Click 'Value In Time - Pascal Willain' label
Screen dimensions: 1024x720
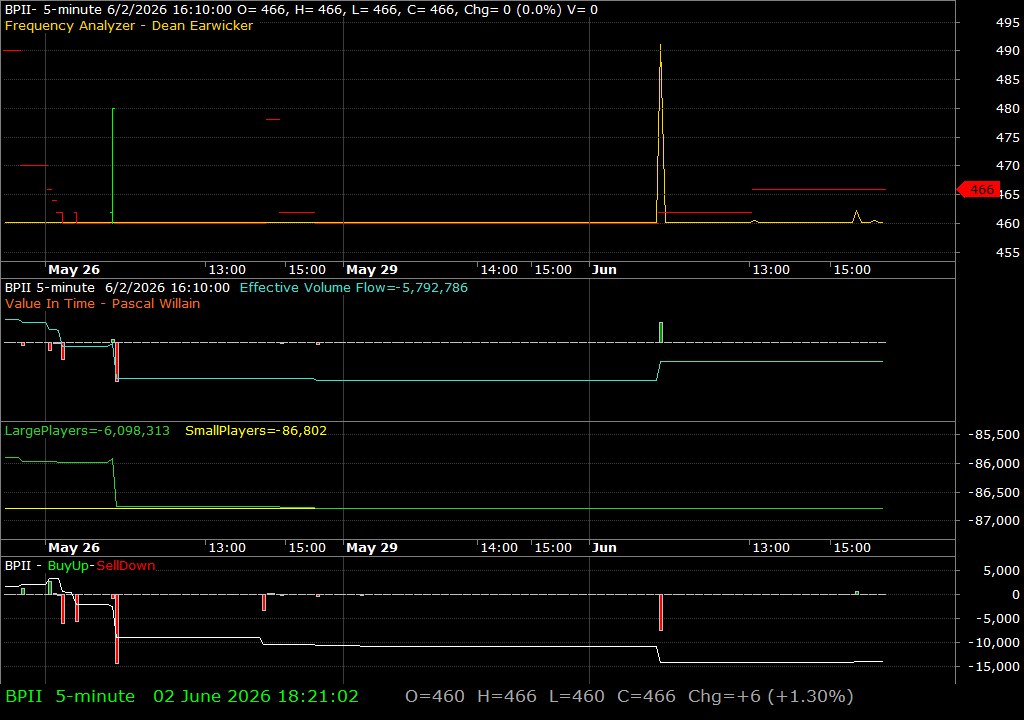point(103,303)
